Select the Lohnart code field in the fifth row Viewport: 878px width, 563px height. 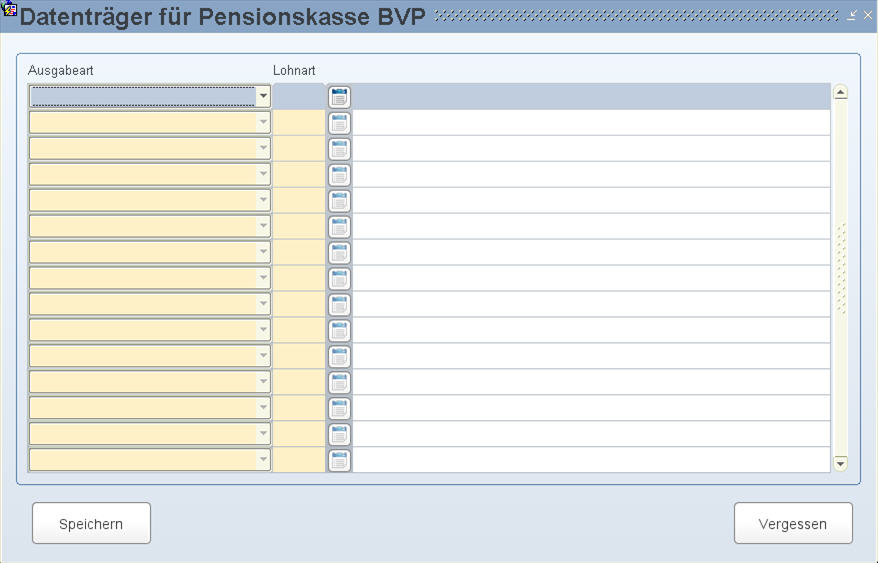pyautogui.click(x=299, y=201)
